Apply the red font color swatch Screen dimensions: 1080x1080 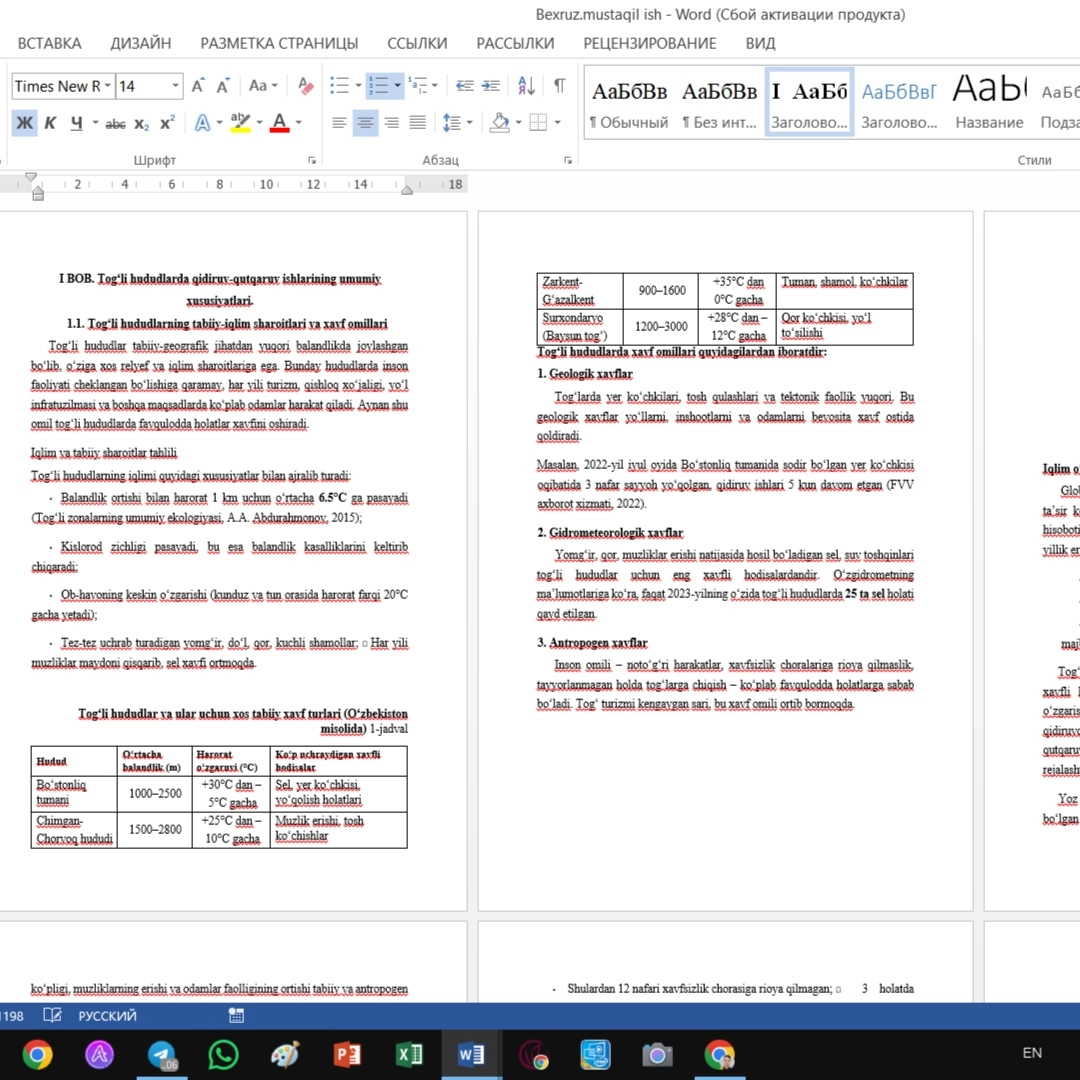[279, 123]
